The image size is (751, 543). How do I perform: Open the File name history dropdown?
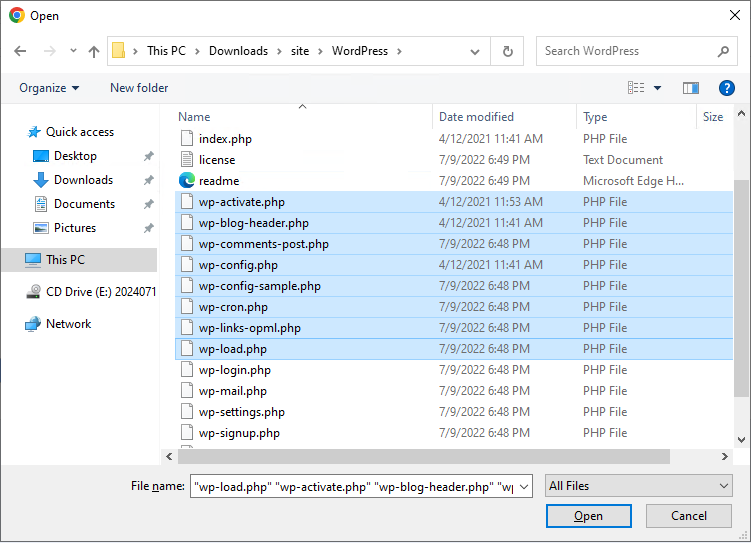[524, 487]
